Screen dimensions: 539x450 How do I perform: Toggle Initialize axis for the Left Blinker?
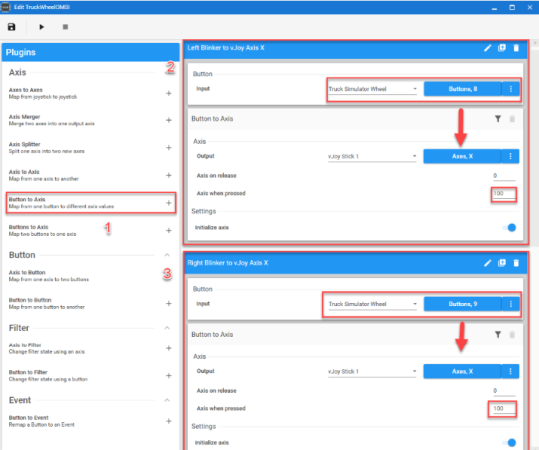[x=509, y=228]
